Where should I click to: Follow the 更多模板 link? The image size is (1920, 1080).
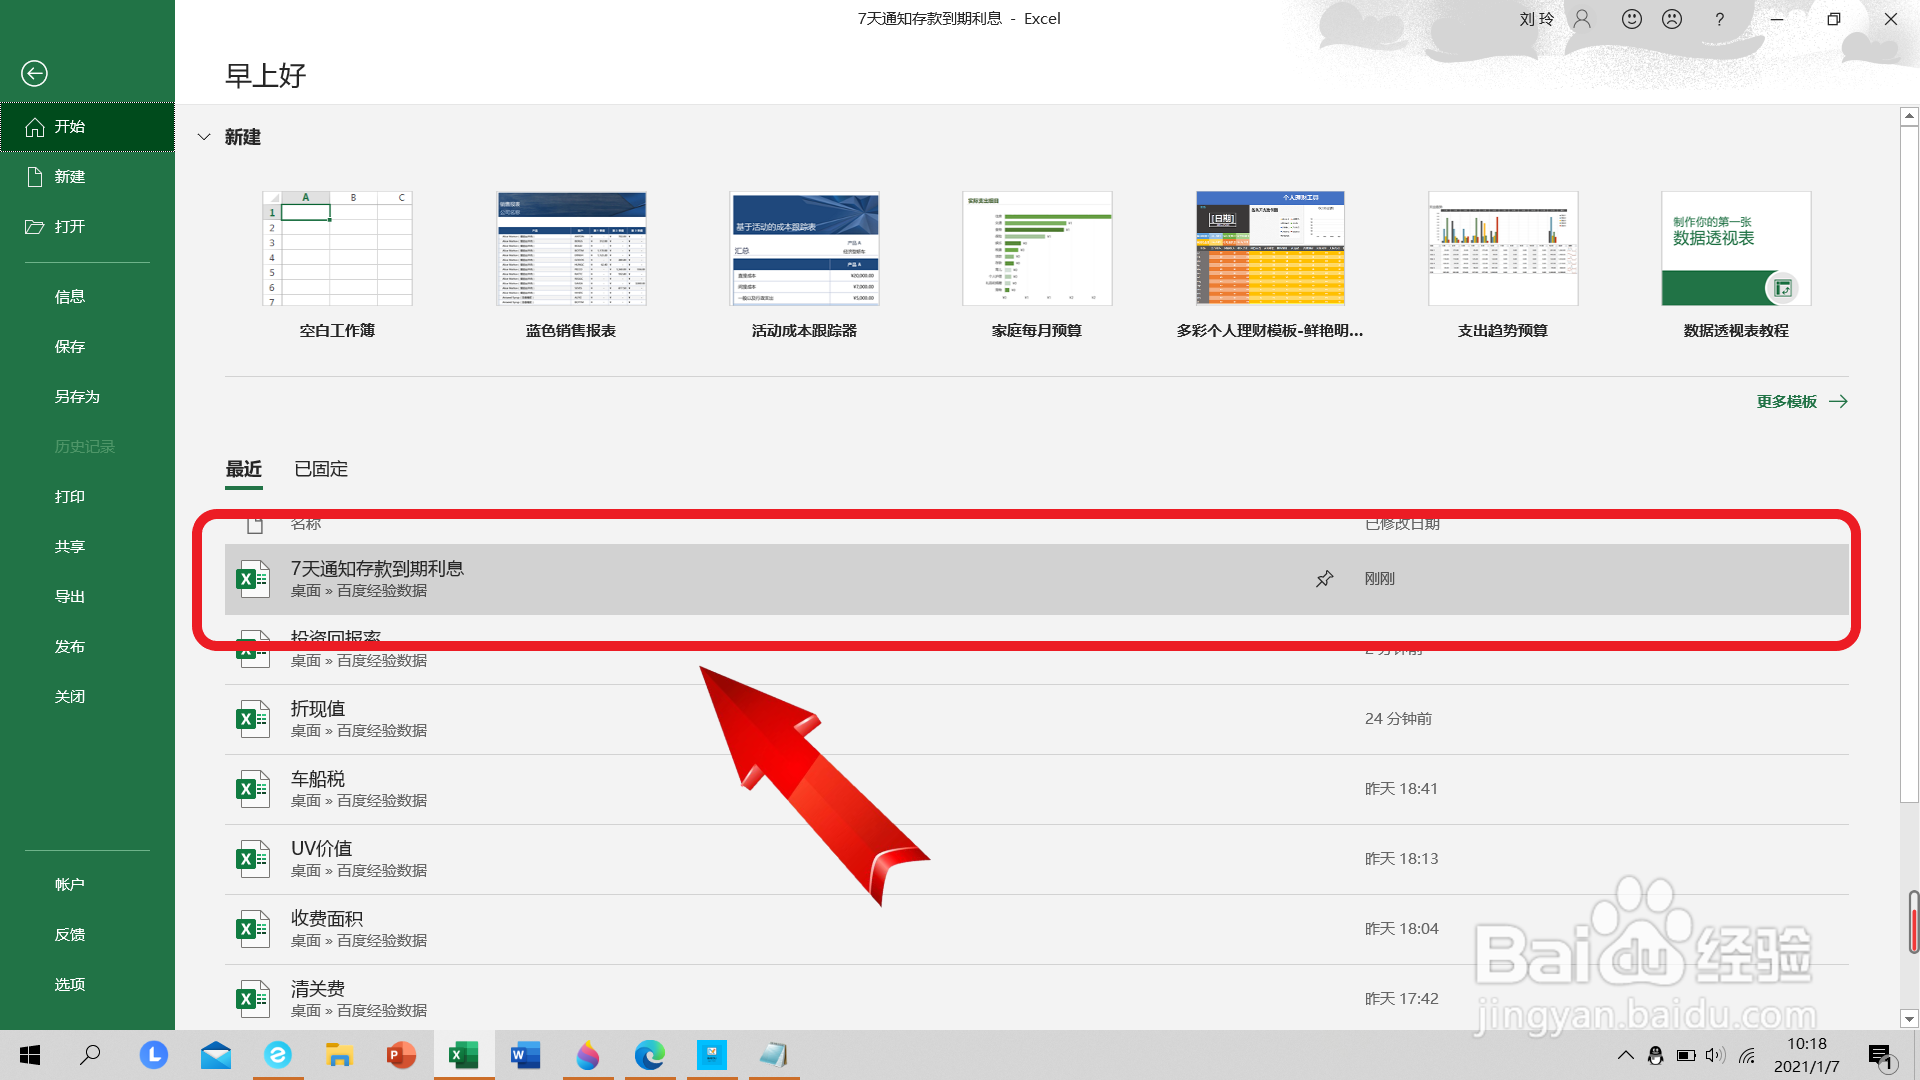tap(1802, 402)
